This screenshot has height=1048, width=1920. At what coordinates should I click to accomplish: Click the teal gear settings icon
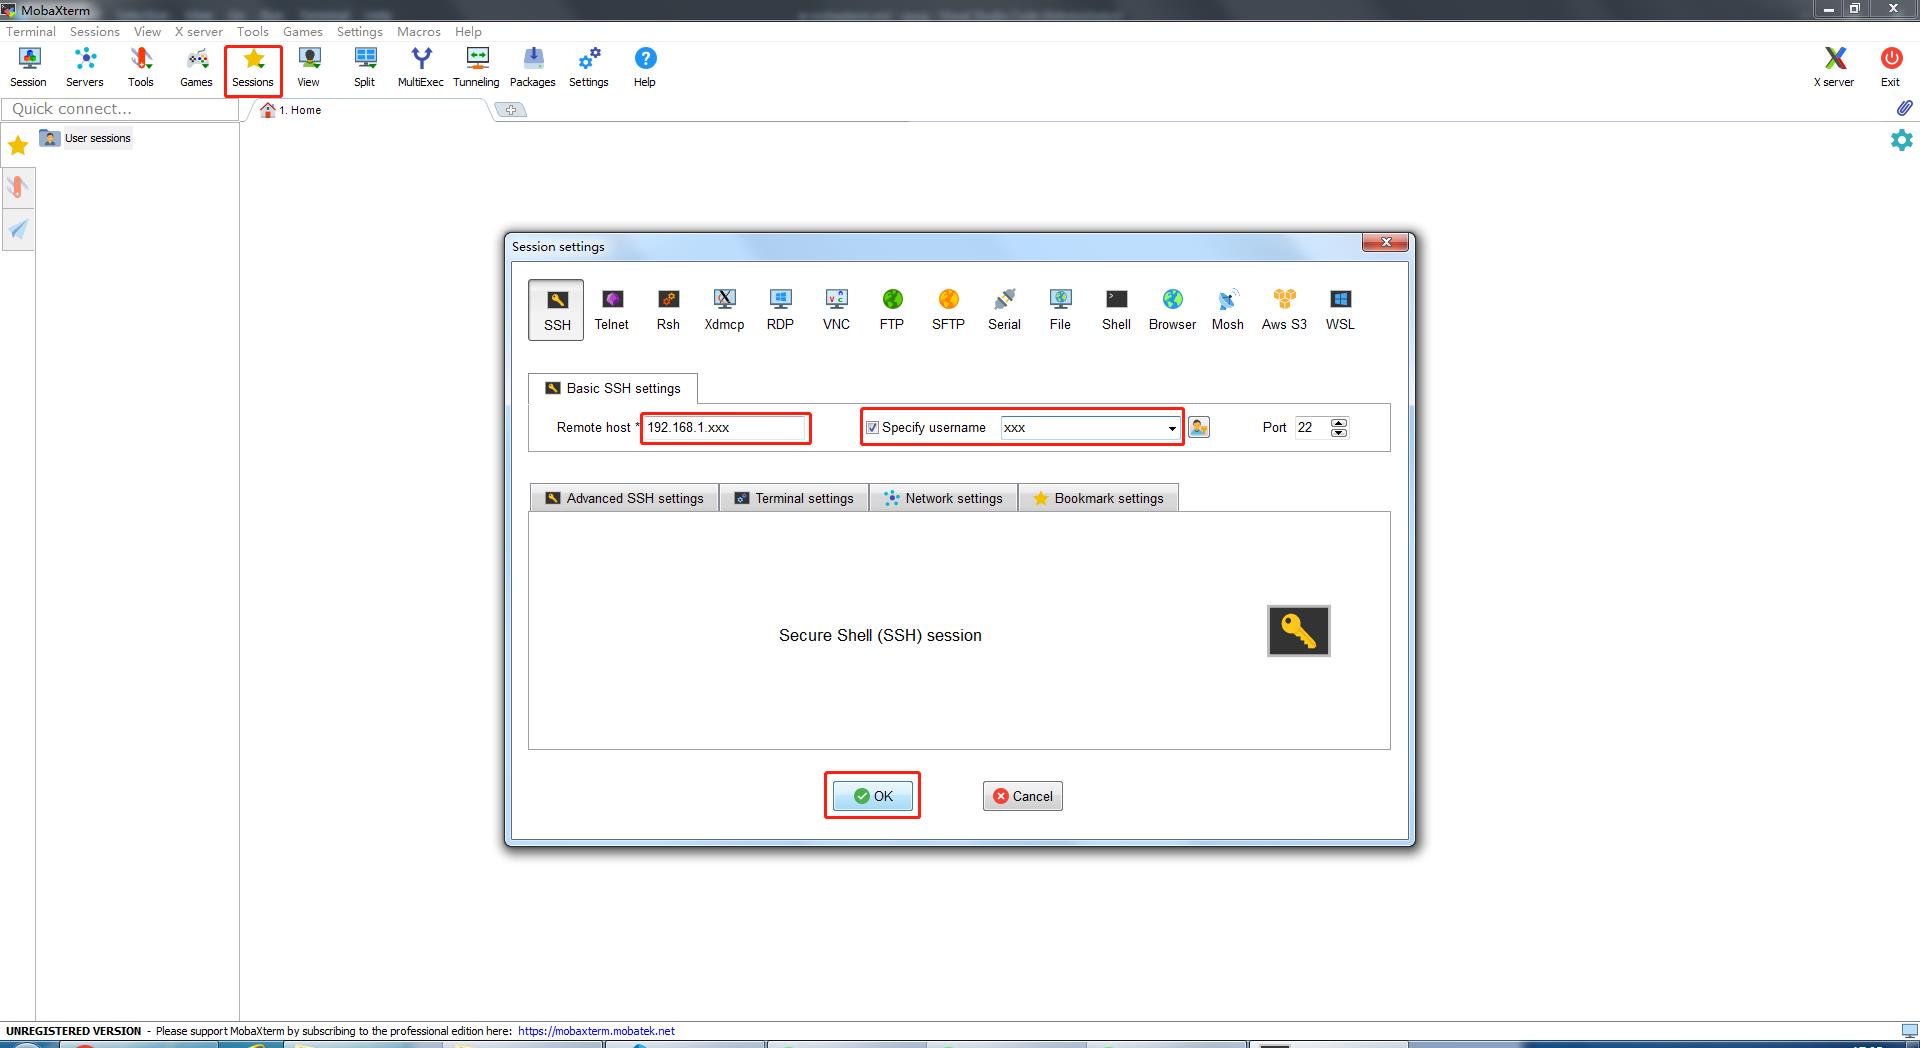[1901, 140]
